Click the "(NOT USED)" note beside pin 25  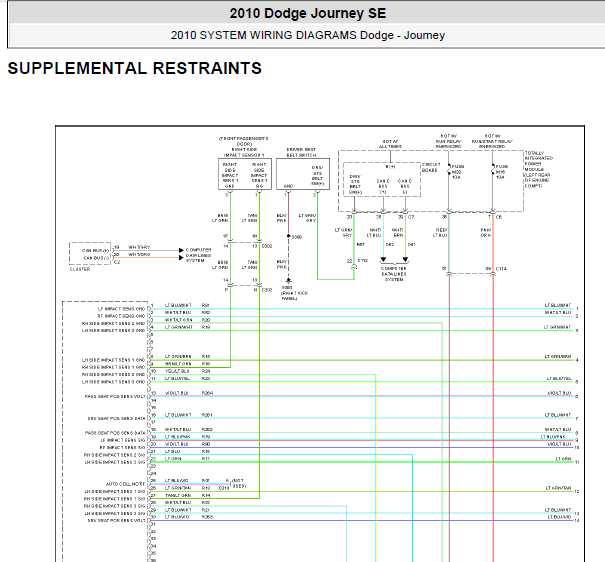(x=238, y=484)
